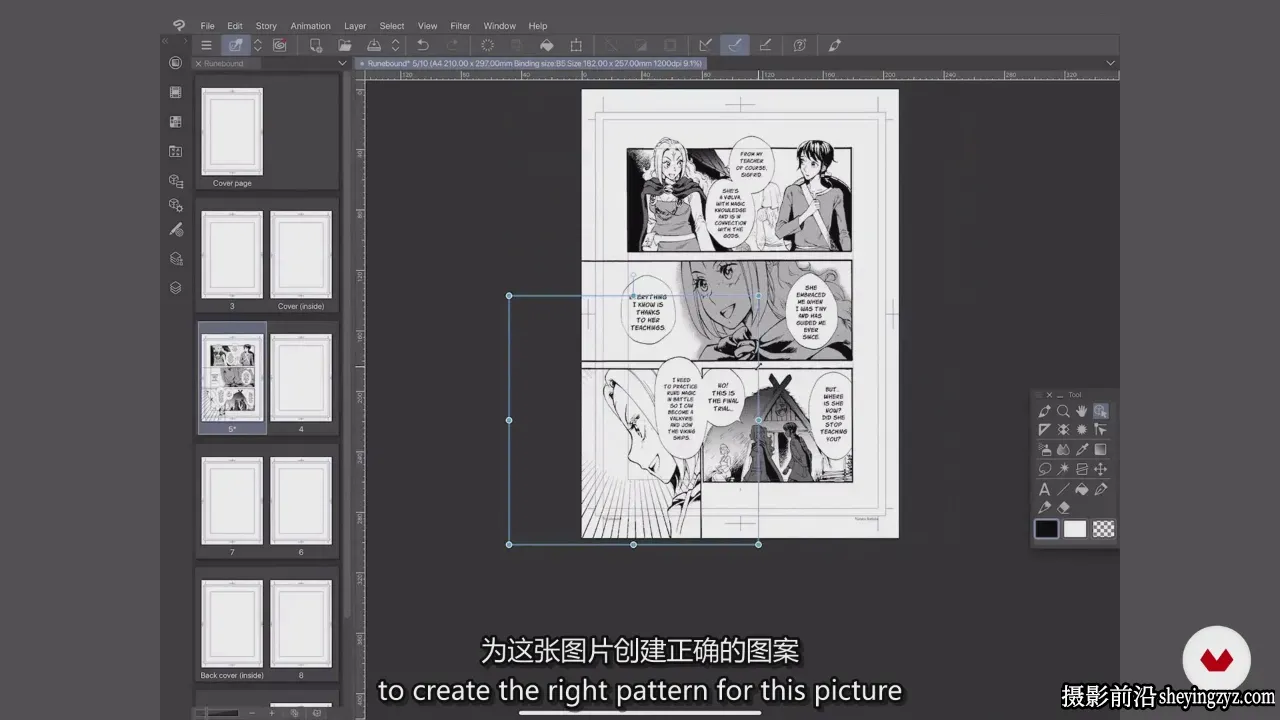Select the Lasso selection tool
Viewport: 1280px width, 720px height.
pos(1044,469)
